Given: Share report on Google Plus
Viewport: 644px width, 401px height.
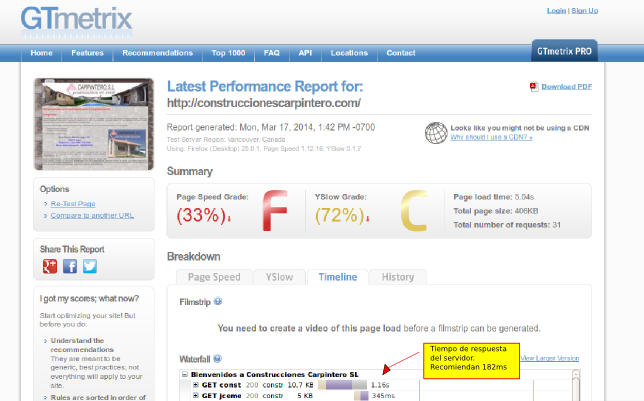Looking at the screenshot, I should (x=50, y=266).
